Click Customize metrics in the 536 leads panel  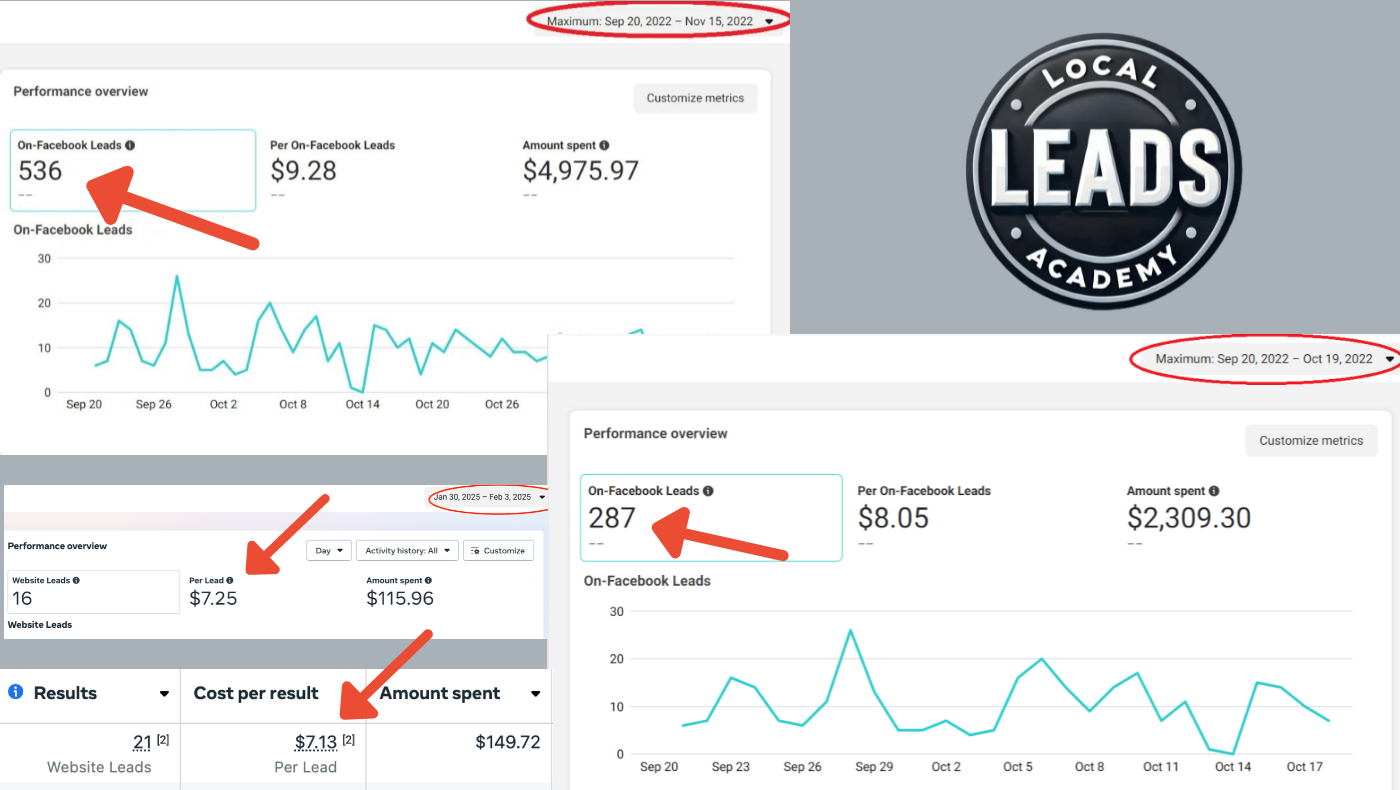[x=695, y=98]
